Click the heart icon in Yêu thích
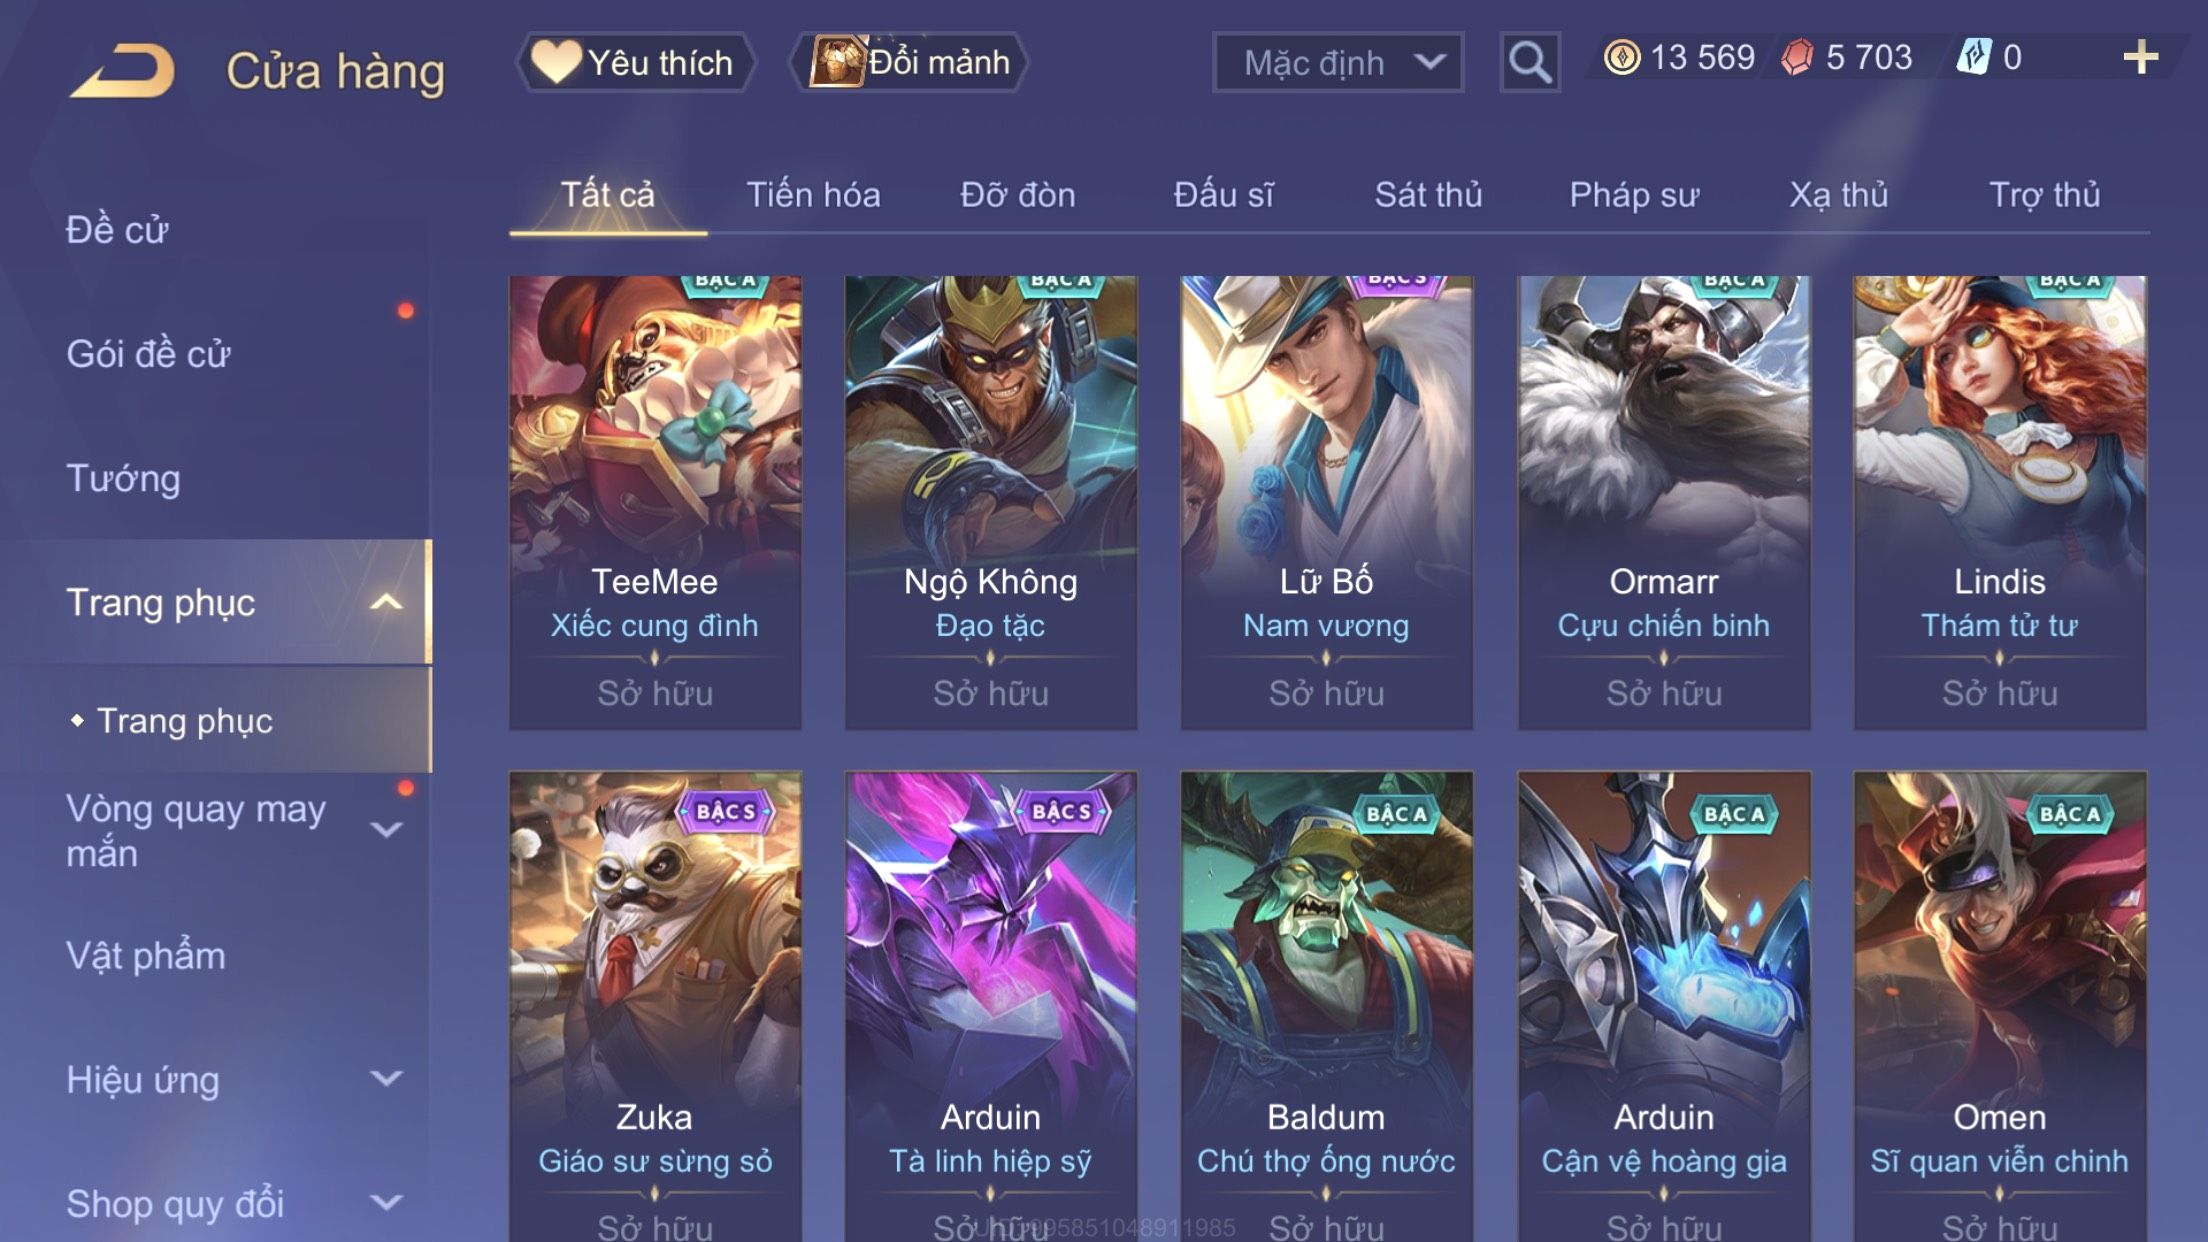The width and height of the screenshot is (2208, 1242). pyautogui.click(x=556, y=61)
